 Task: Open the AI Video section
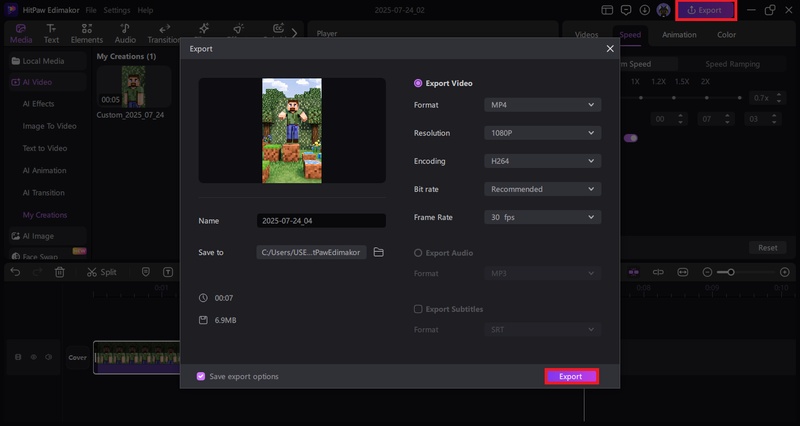pyautogui.click(x=48, y=82)
